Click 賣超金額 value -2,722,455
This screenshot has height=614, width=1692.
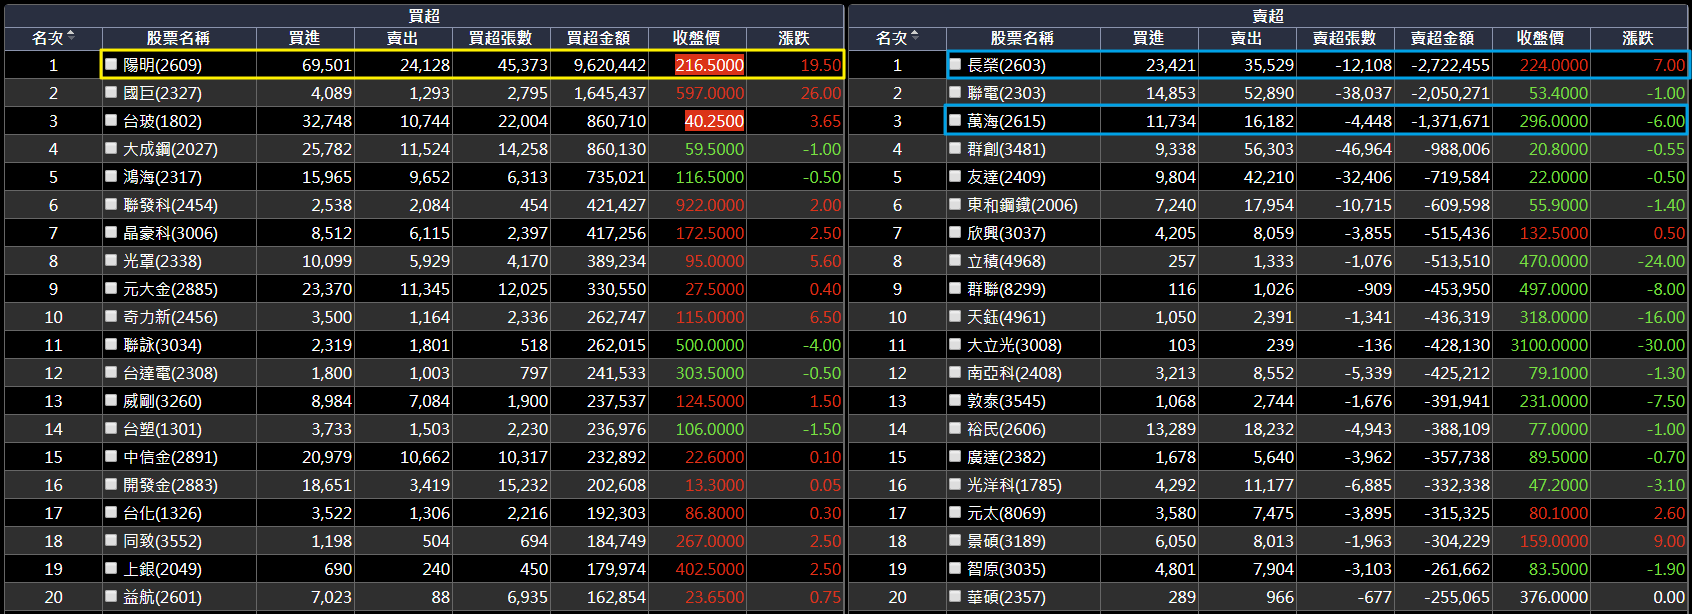1450,65
